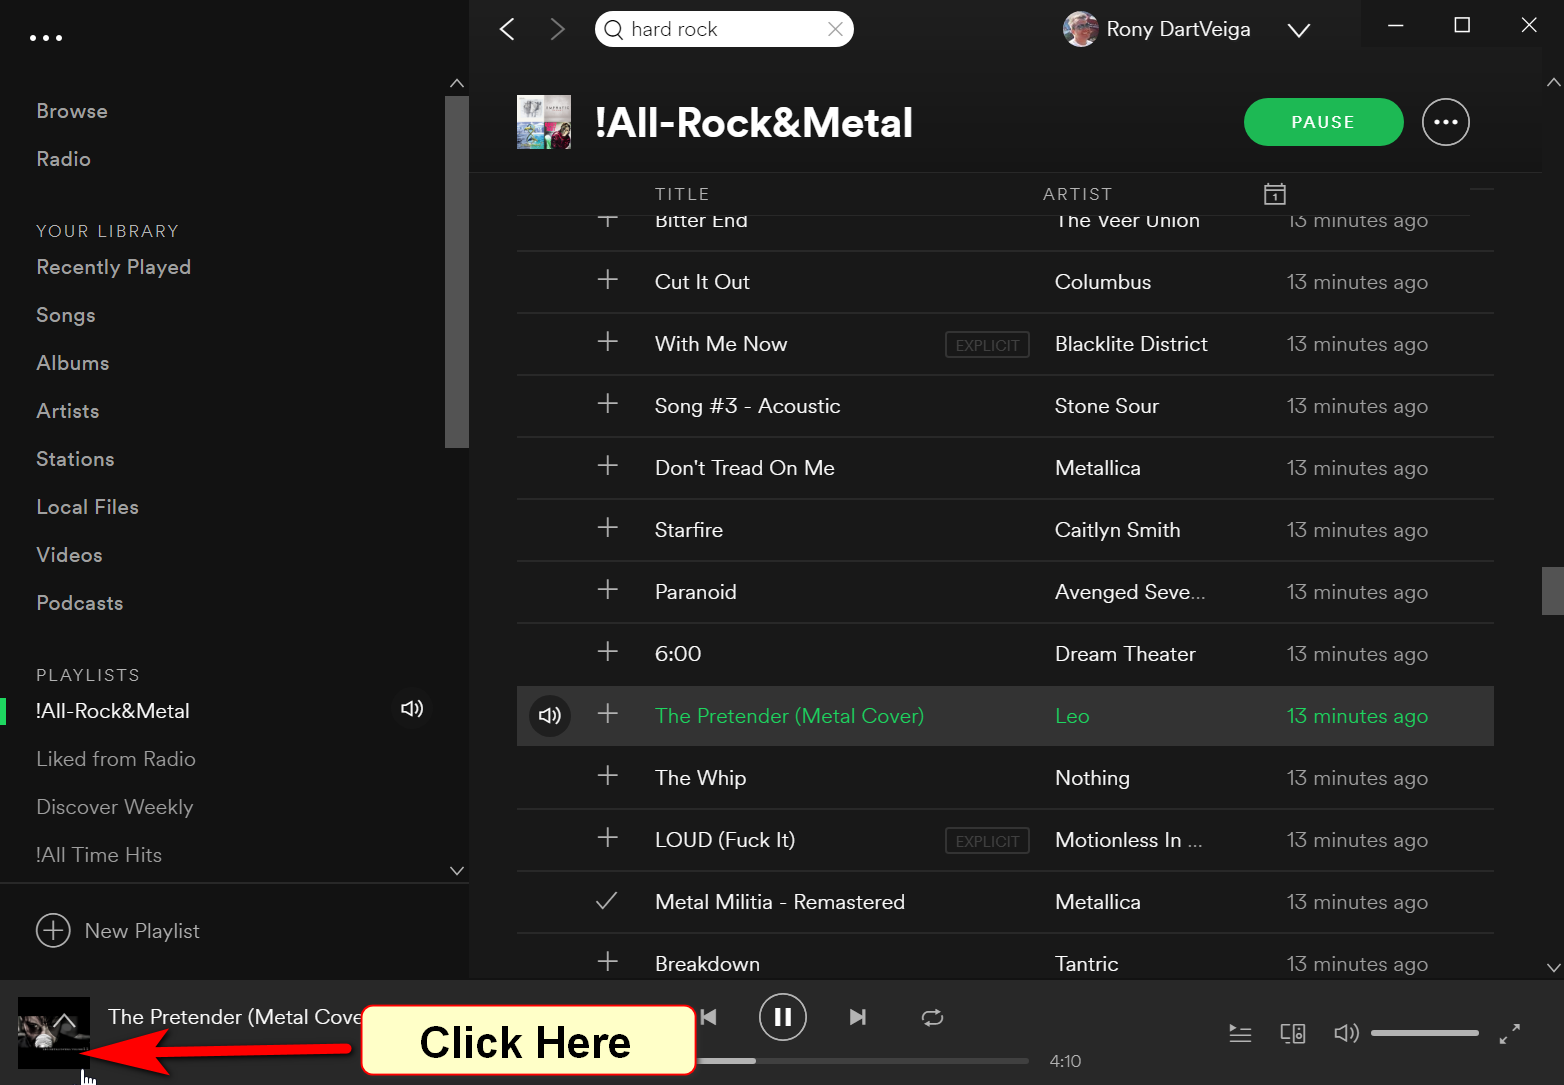Click speaker icon on The Pretender row
1564x1085 pixels.
550,716
